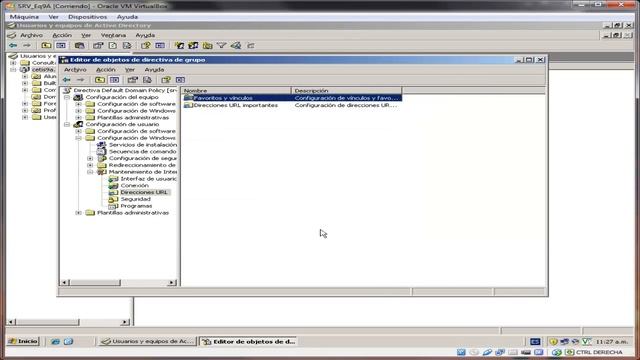The image size is (640, 360).
Task: Sort list by Descripción column header
Action: tap(347, 91)
